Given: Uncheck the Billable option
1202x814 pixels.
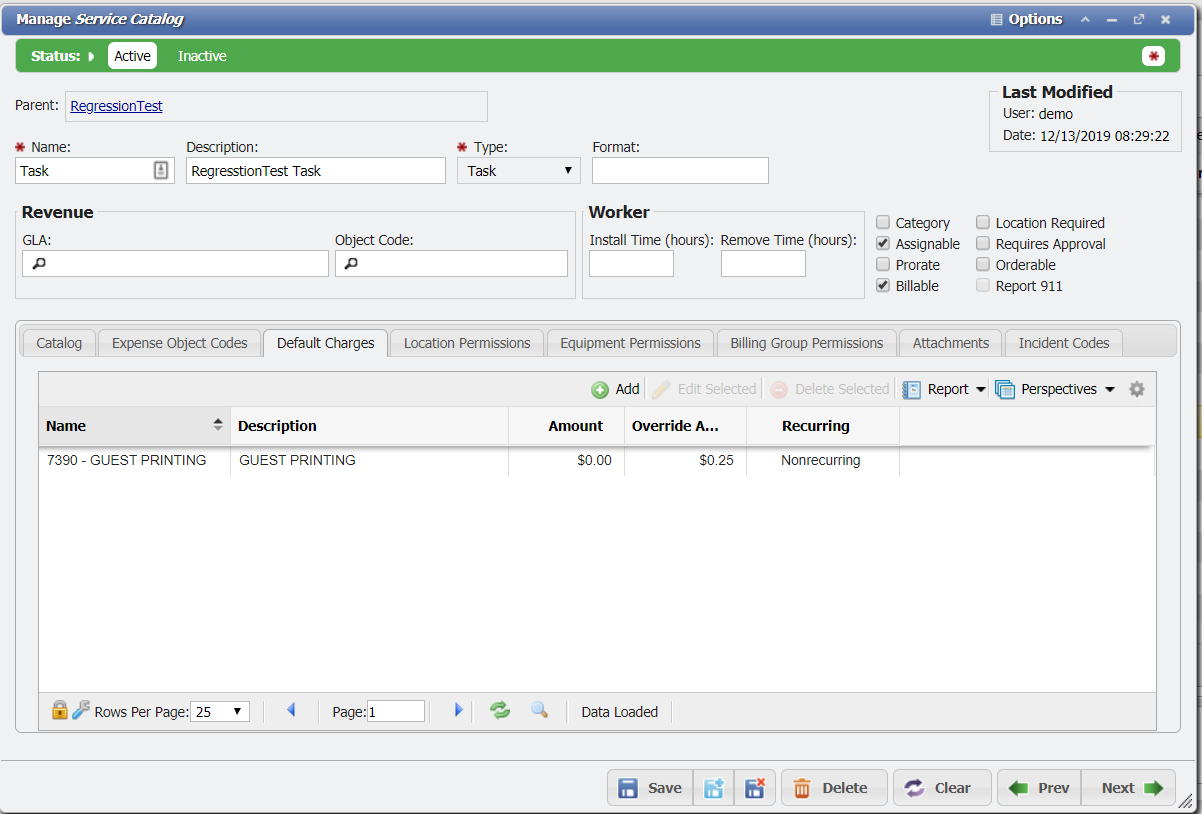Looking at the screenshot, I should point(883,285).
